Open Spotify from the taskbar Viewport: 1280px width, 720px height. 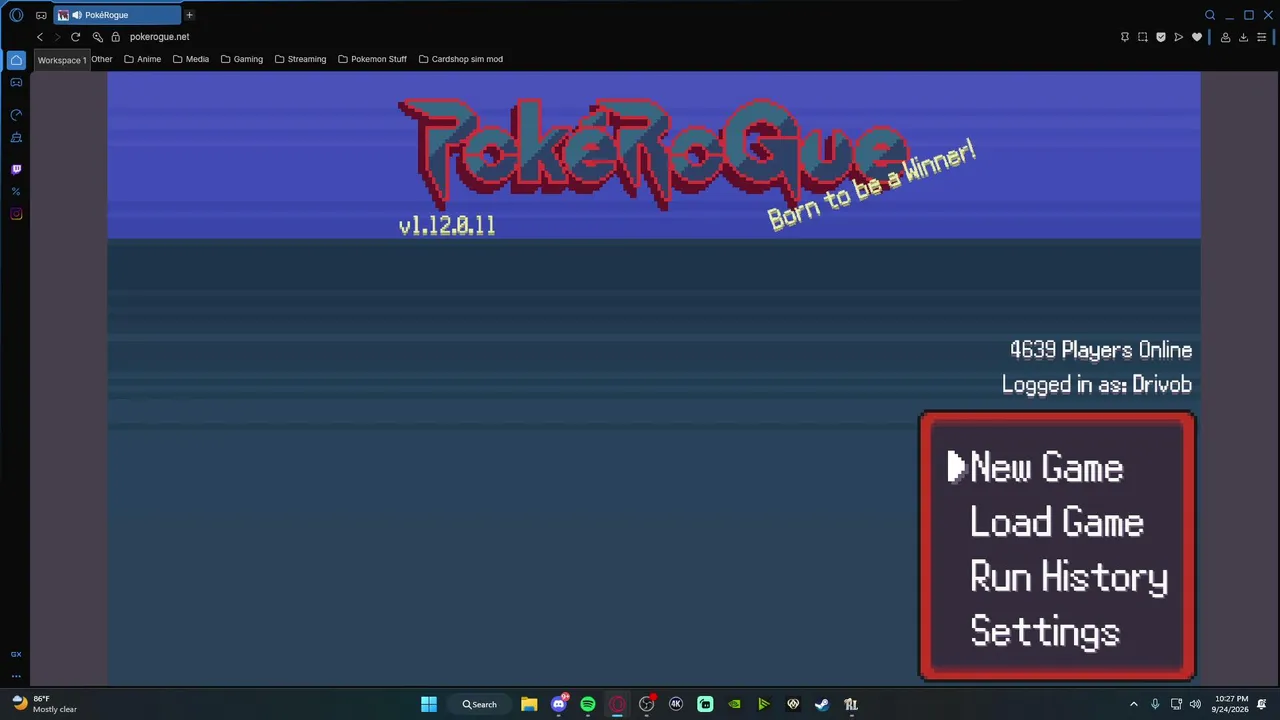coord(588,704)
